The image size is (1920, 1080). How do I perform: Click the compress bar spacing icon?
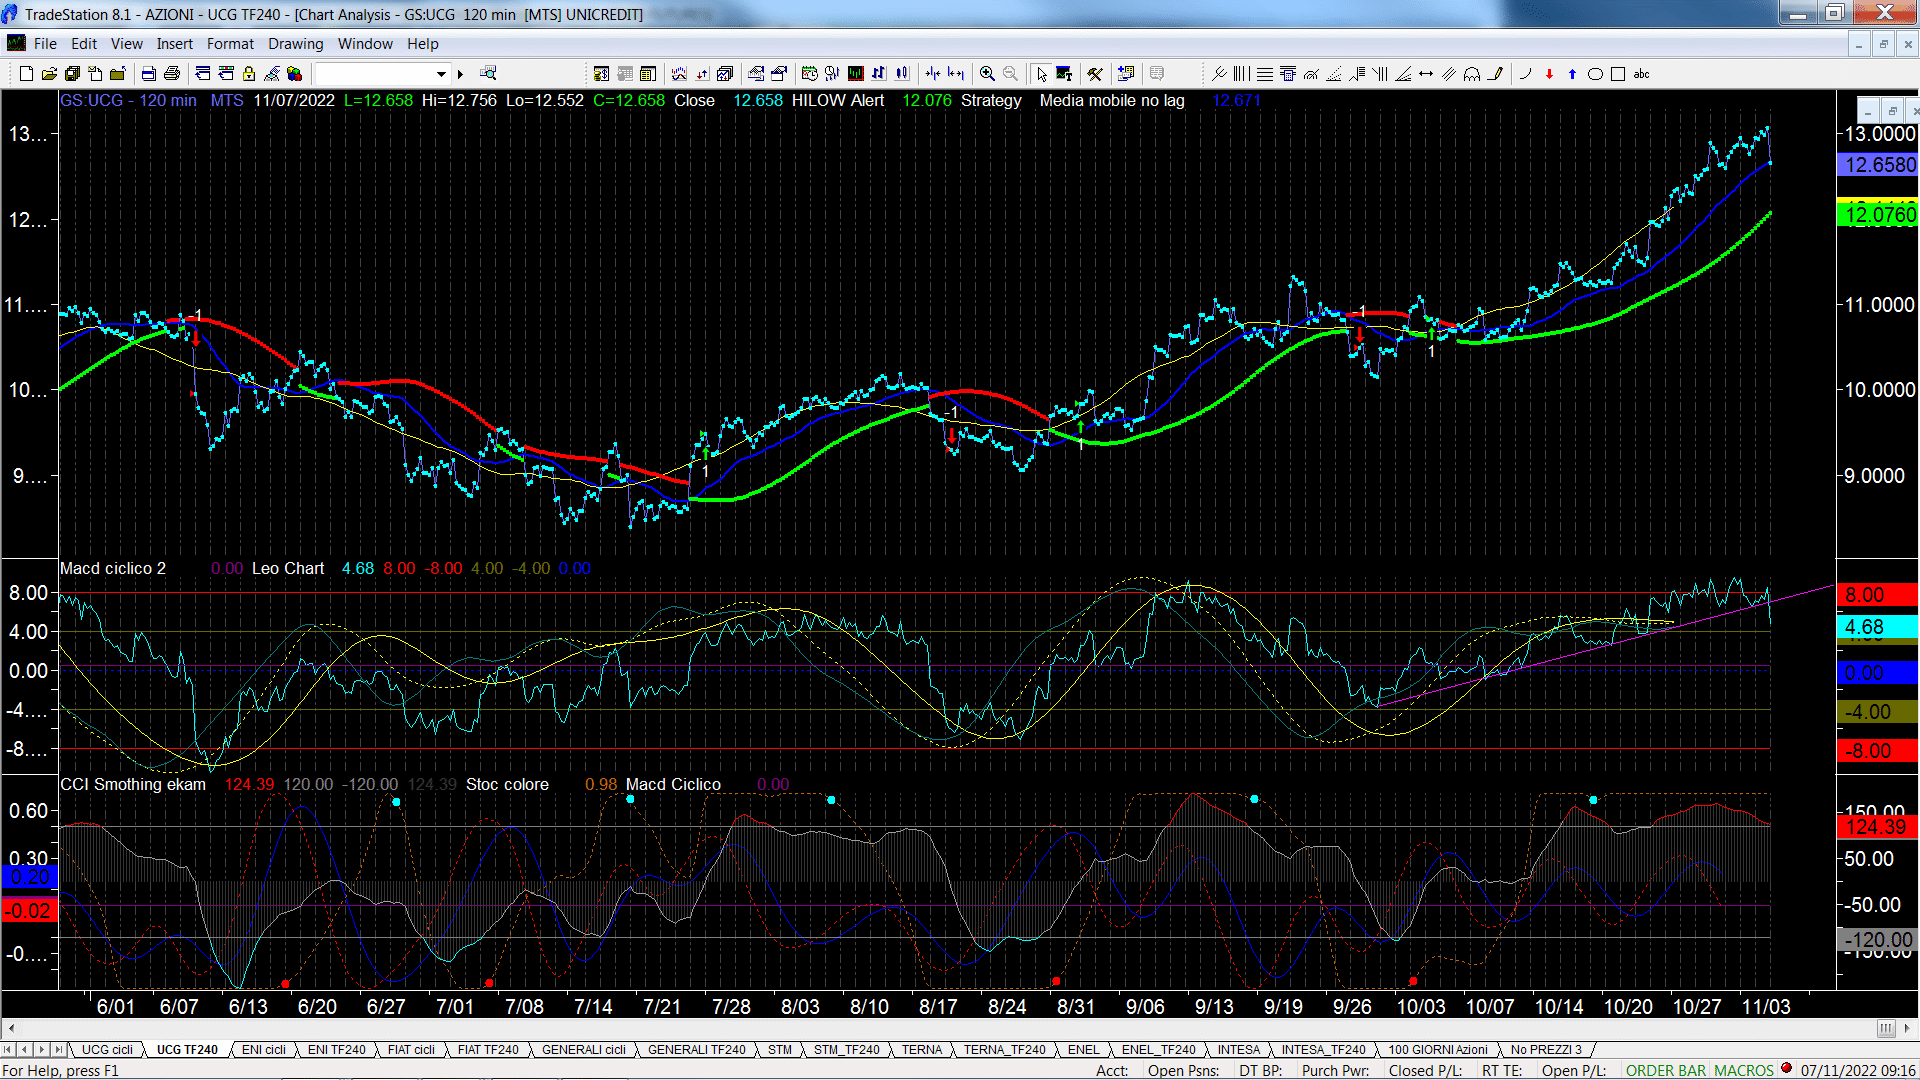(933, 74)
